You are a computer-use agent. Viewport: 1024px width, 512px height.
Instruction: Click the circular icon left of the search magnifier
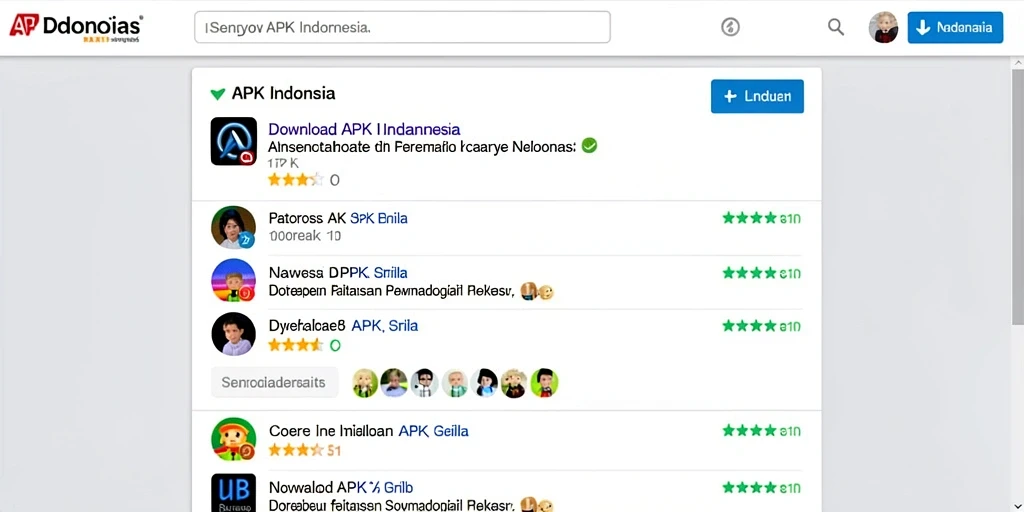coord(730,27)
